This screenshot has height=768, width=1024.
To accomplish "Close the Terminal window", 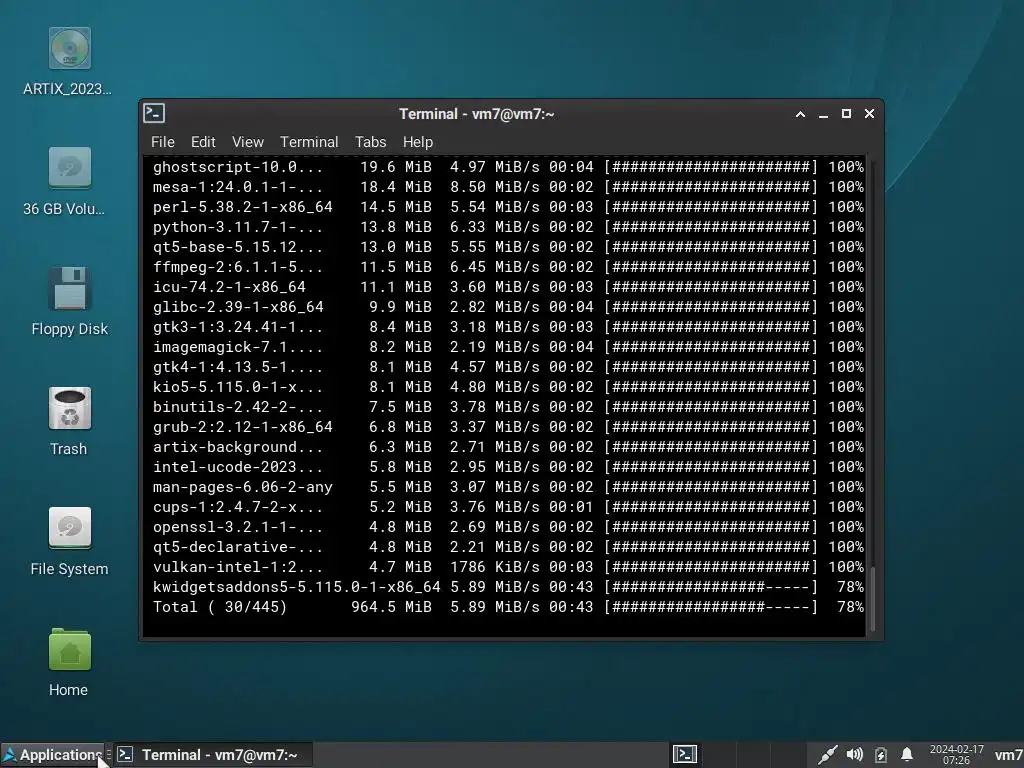I will pos(869,114).
